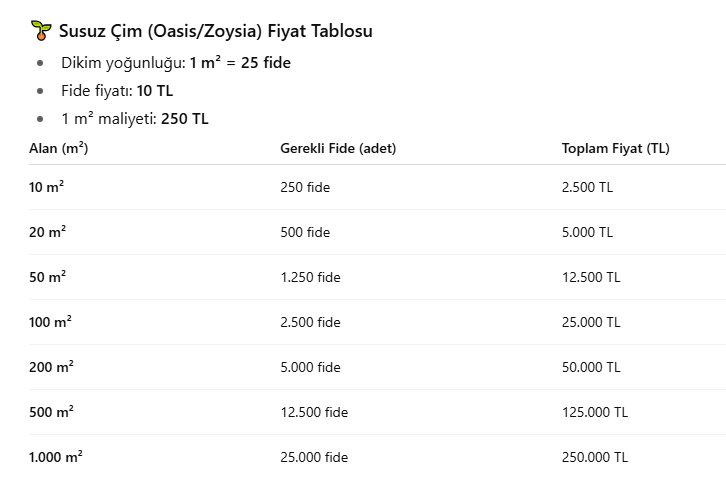Viewport: 726px width, 483px height.
Task: Click the Fide fiyatı 10 TL bullet
Action: [117, 91]
